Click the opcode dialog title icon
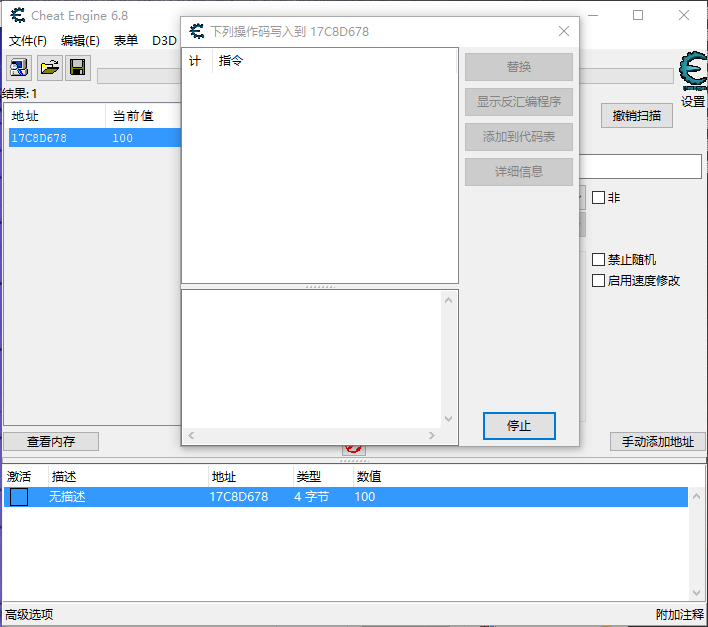 coord(196,31)
